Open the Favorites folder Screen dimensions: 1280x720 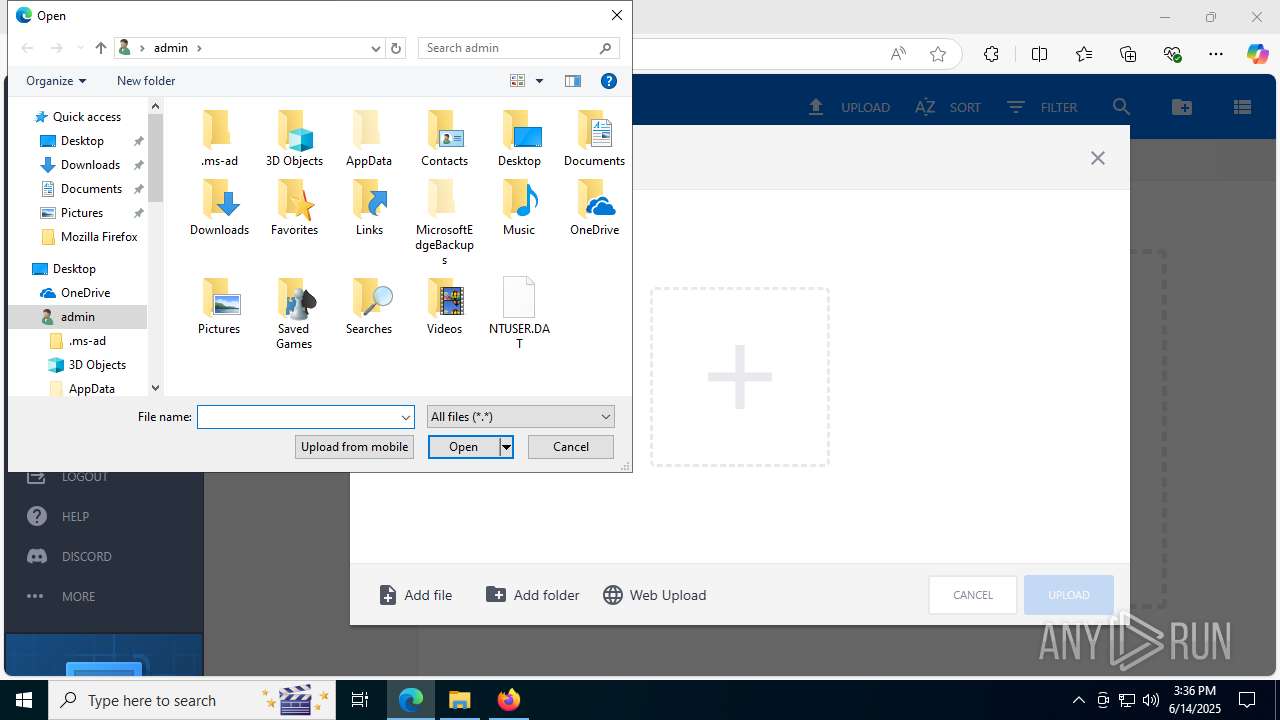click(294, 207)
